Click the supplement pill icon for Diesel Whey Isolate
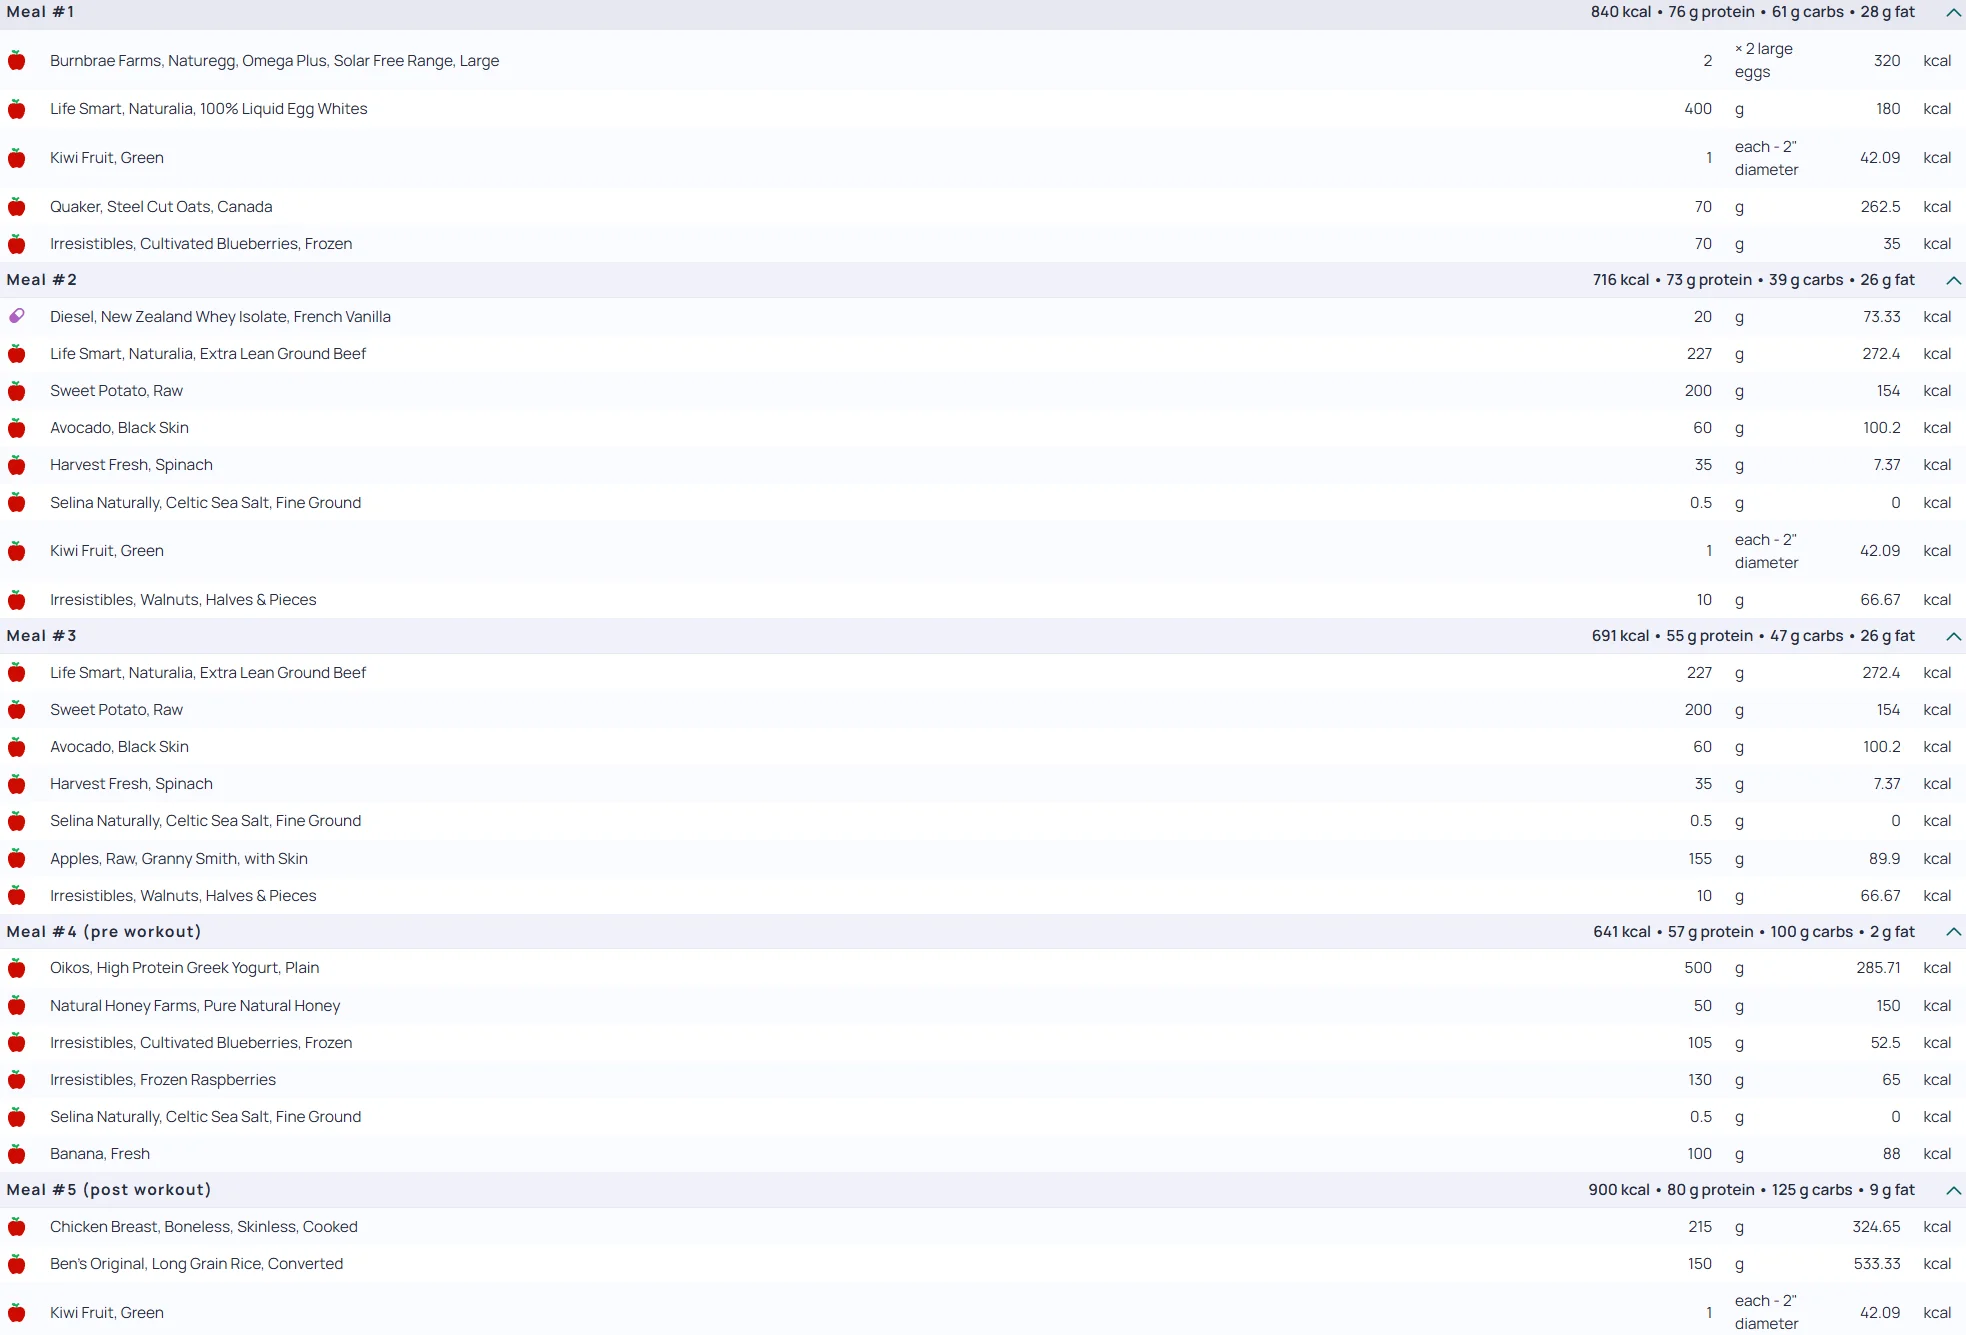1966x1335 pixels. (x=17, y=317)
